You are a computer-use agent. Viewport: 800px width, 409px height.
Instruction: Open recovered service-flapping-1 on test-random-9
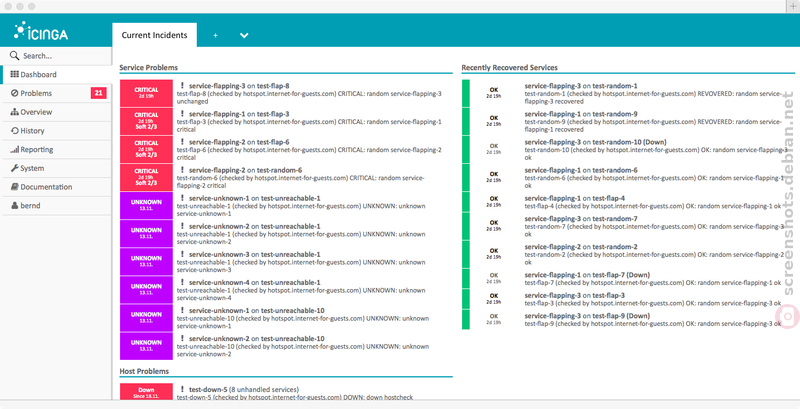(581, 114)
